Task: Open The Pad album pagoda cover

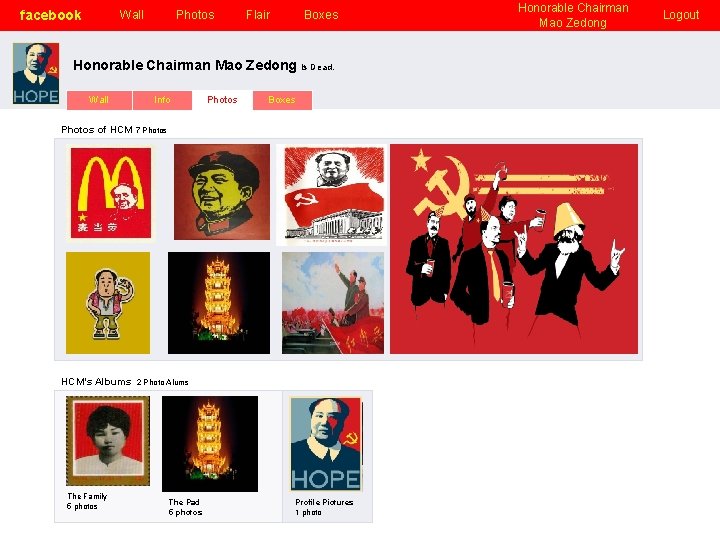Action: coord(210,444)
